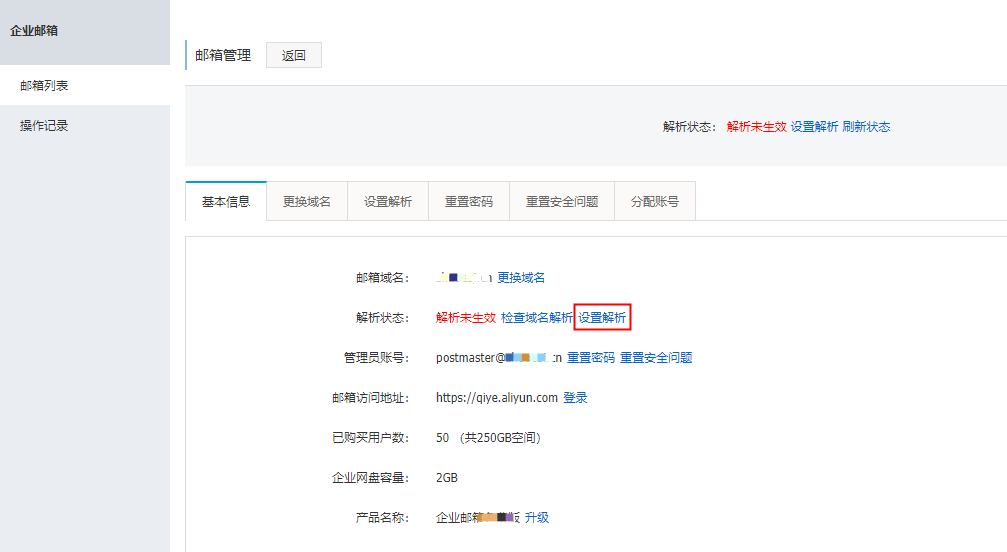The width and height of the screenshot is (1007, 552).
Task: Open the 分配账号 tab
Action: coord(655,201)
